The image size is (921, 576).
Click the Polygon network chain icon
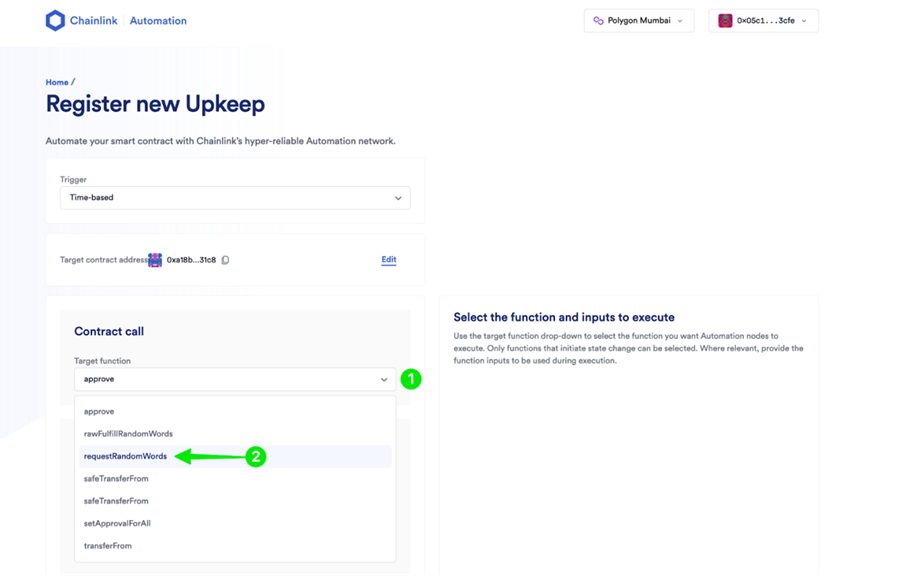[x=598, y=21]
